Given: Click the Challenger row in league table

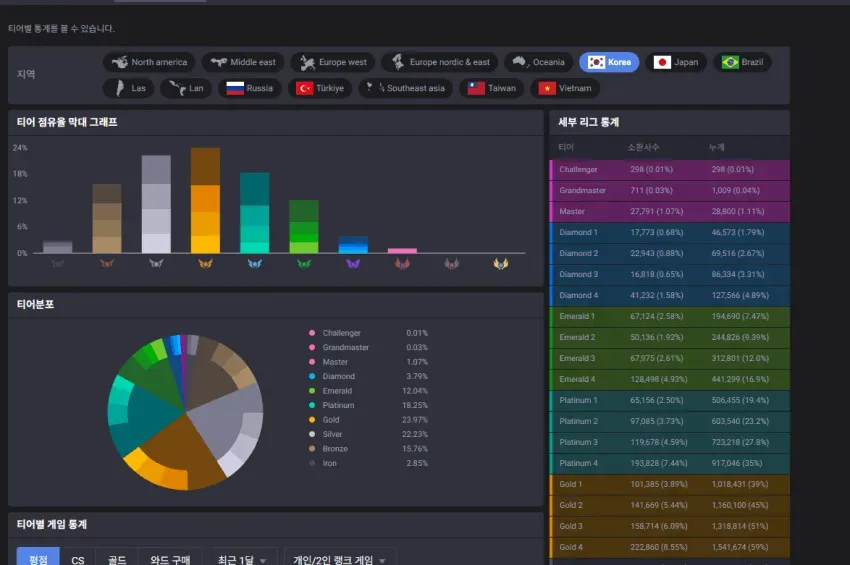Looking at the screenshot, I should tap(670, 170).
